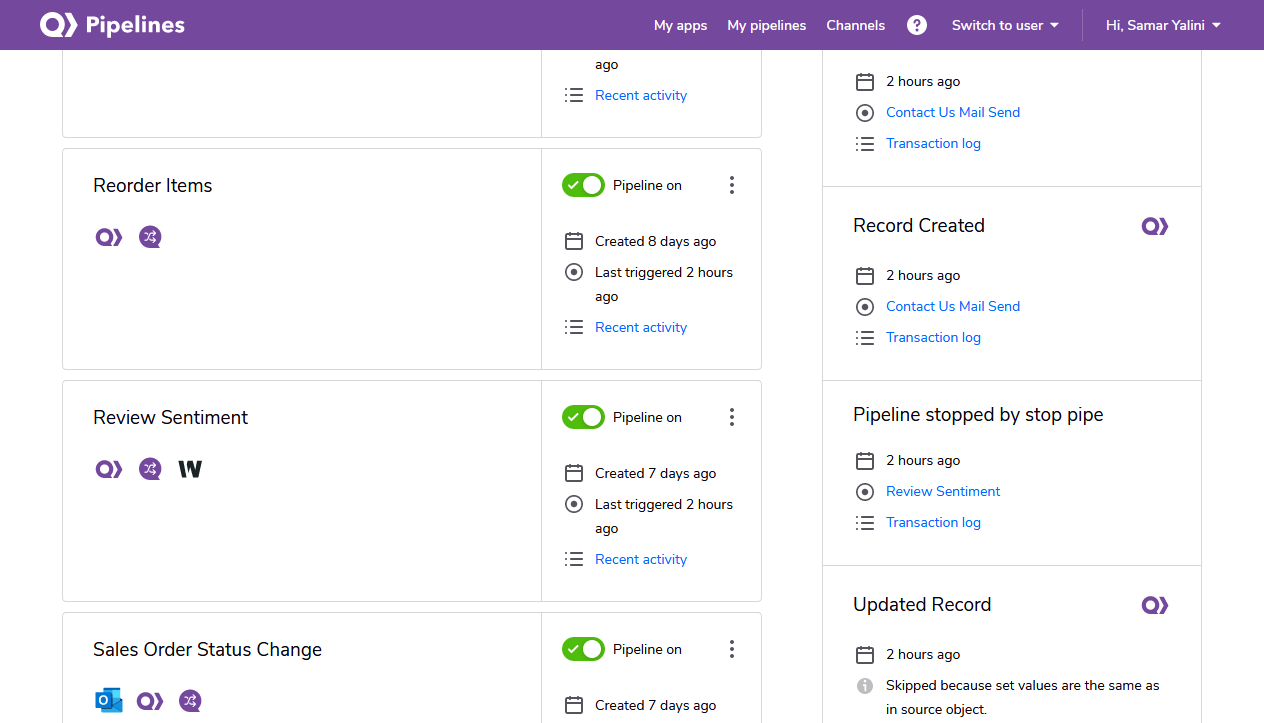Image resolution: width=1264 pixels, height=723 pixels.
Task: Click the Sales Order Status Change title
Action: pos(208,649)
